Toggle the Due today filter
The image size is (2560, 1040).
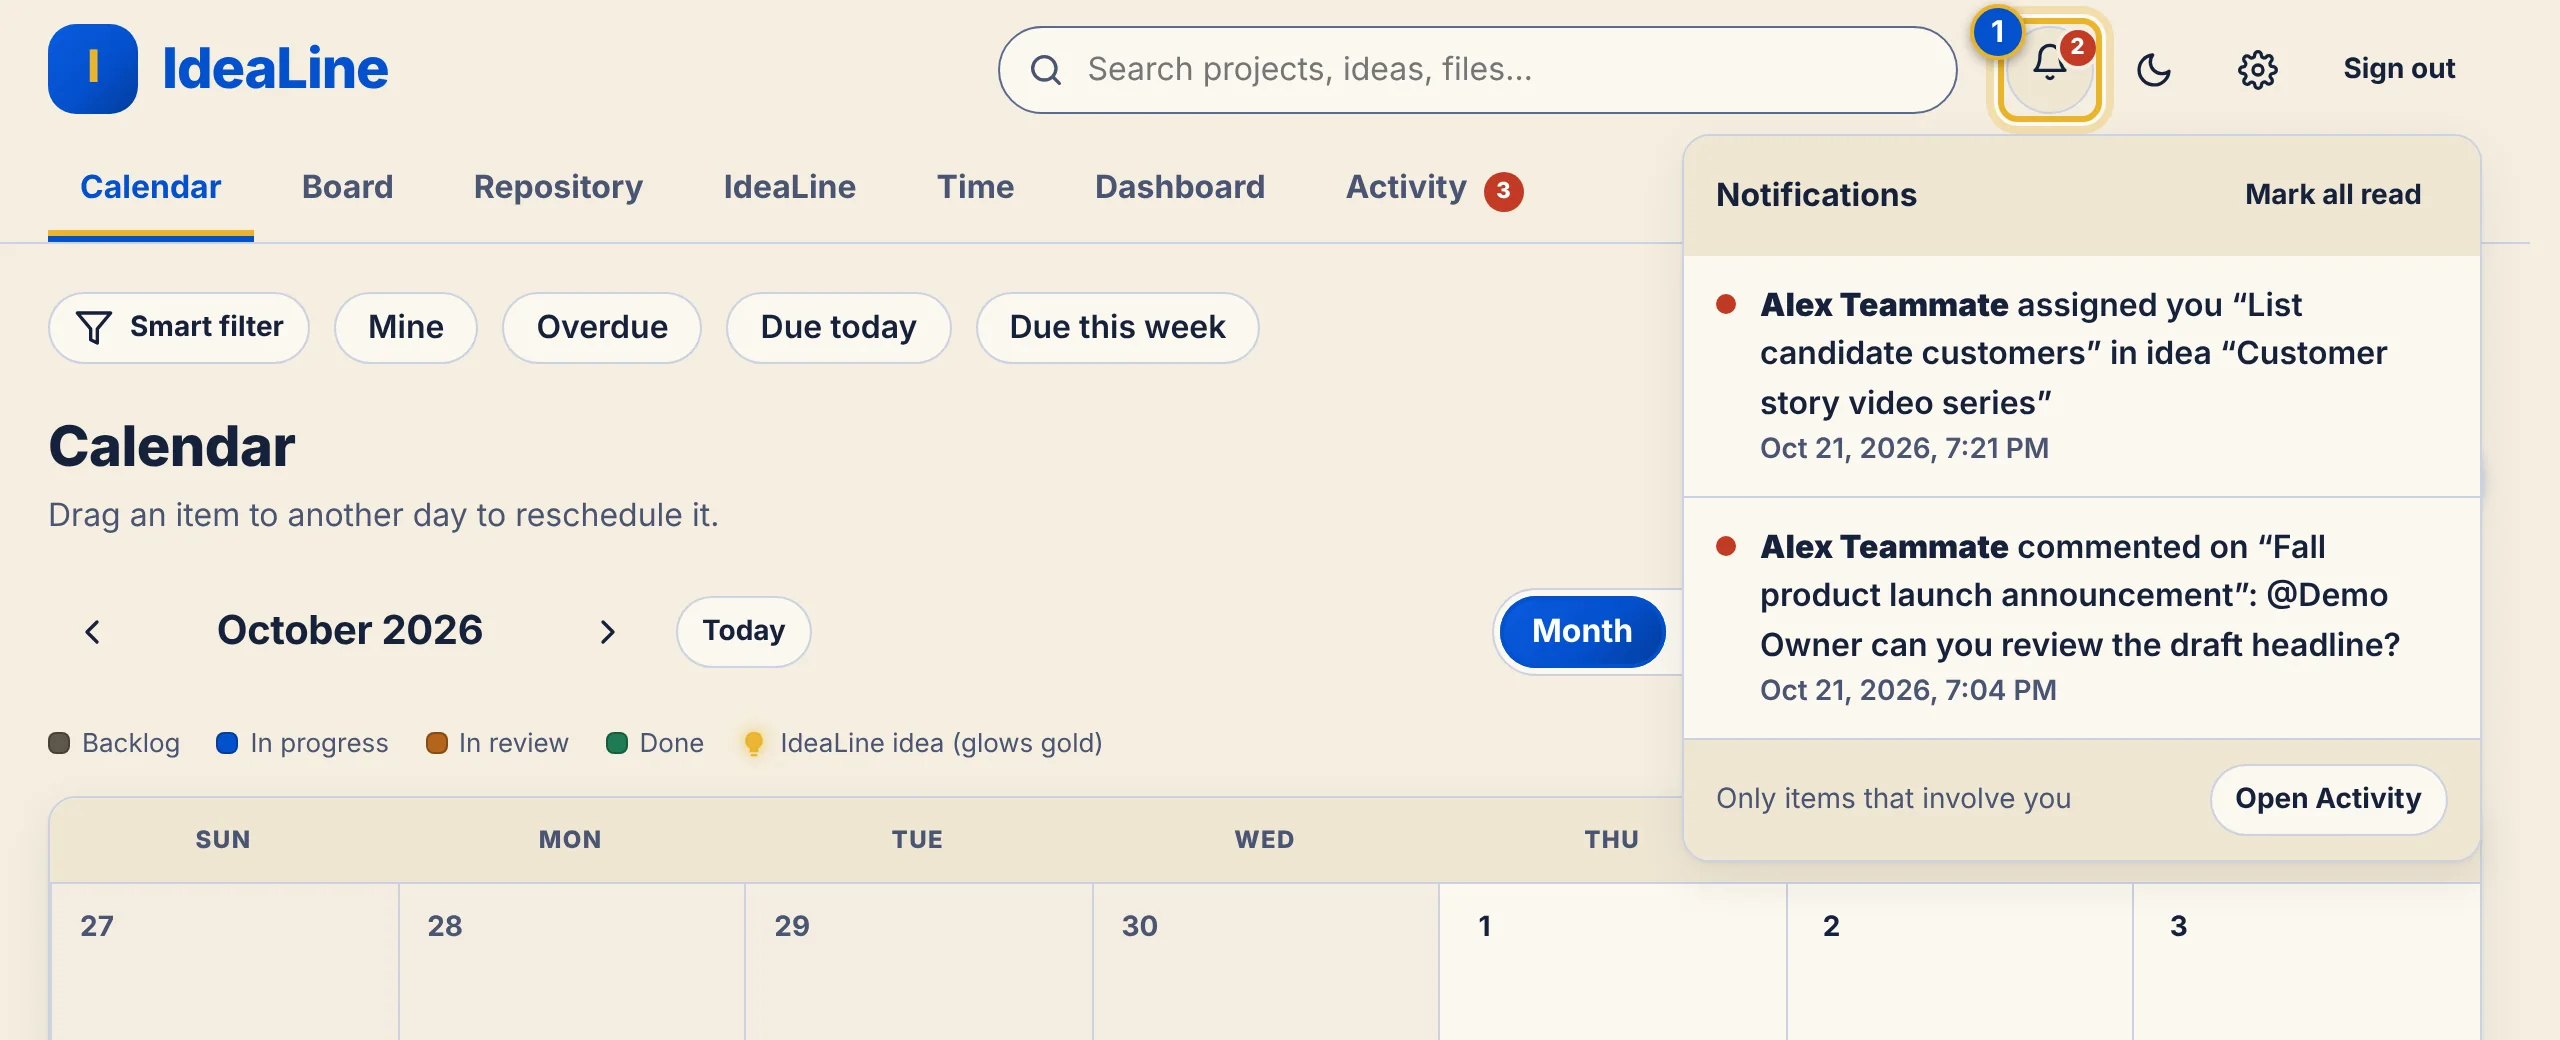[838, 327]
